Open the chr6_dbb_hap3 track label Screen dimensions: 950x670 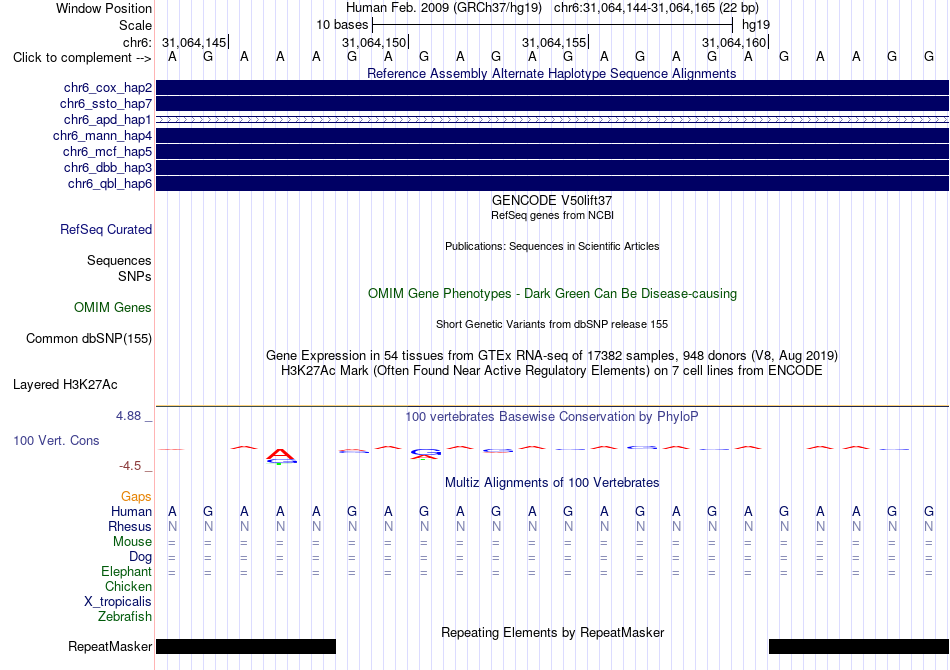tap(108, 167)
